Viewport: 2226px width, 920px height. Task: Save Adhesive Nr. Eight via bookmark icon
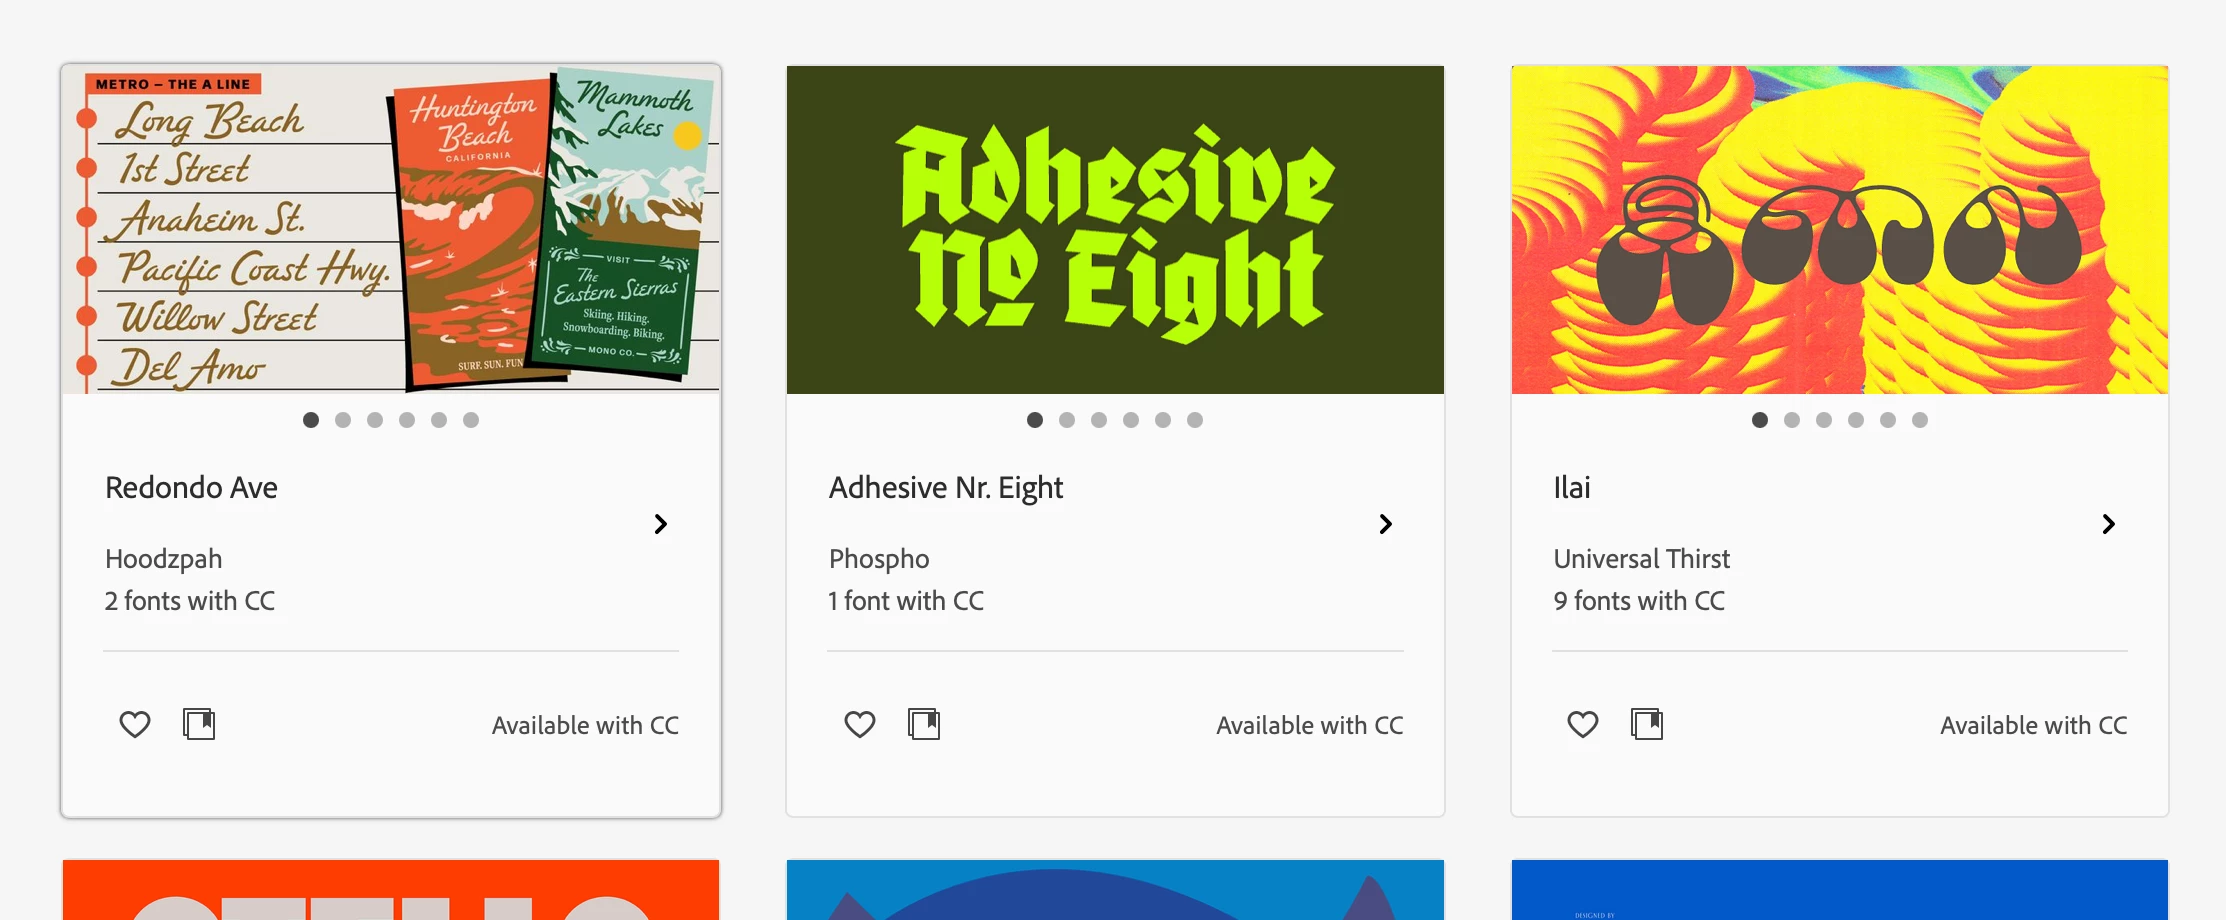(x=924, y=724)
